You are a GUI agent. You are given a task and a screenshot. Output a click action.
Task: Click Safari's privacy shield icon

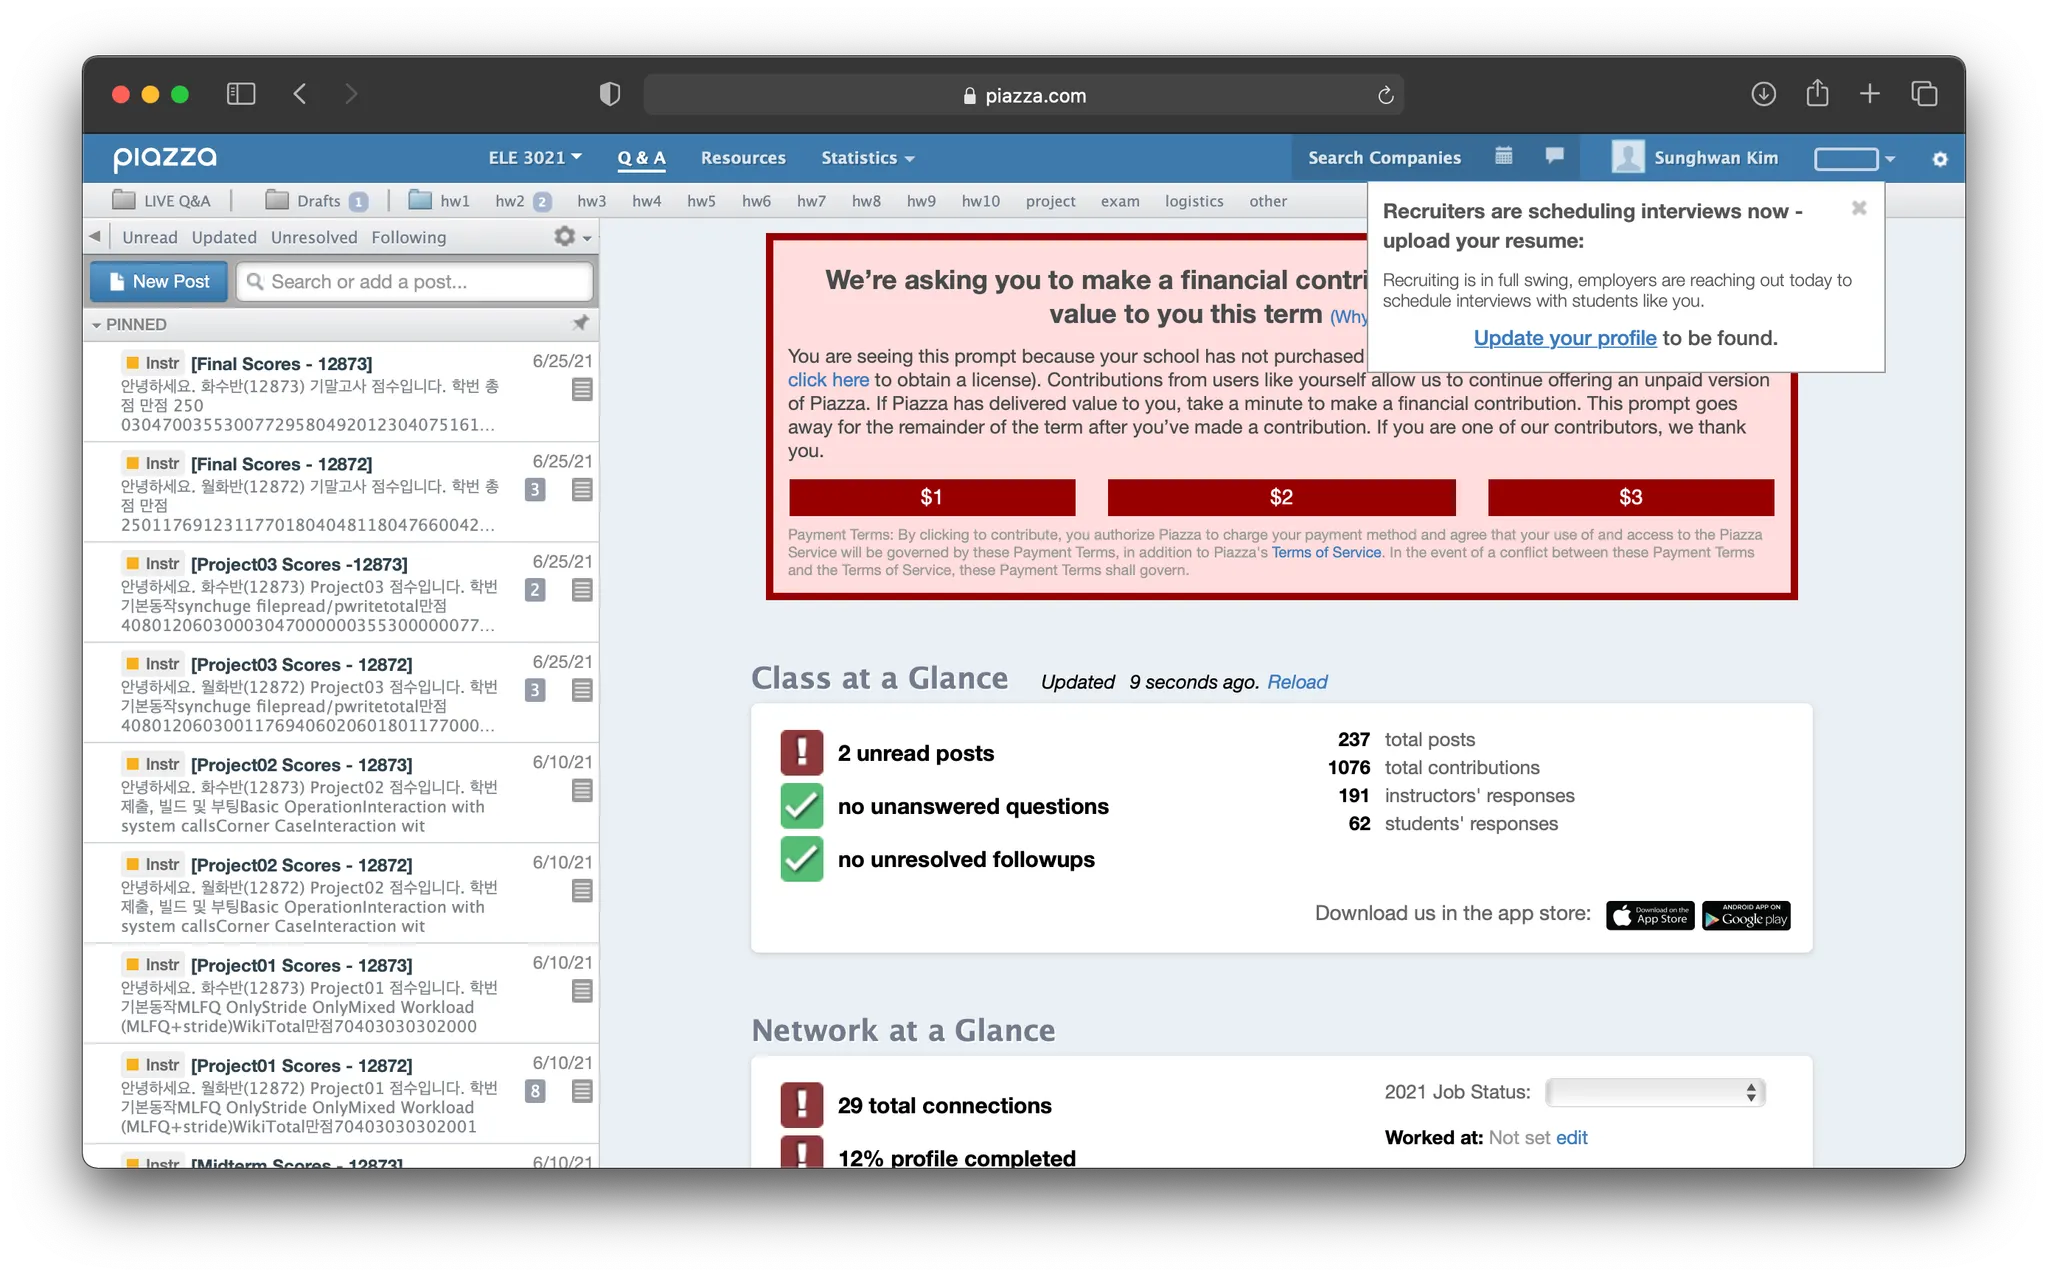tap(609, 95)
